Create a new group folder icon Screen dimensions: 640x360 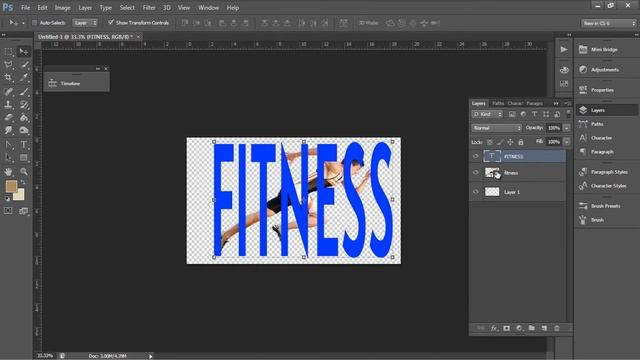pyautogui.click(x=531, y=328)
